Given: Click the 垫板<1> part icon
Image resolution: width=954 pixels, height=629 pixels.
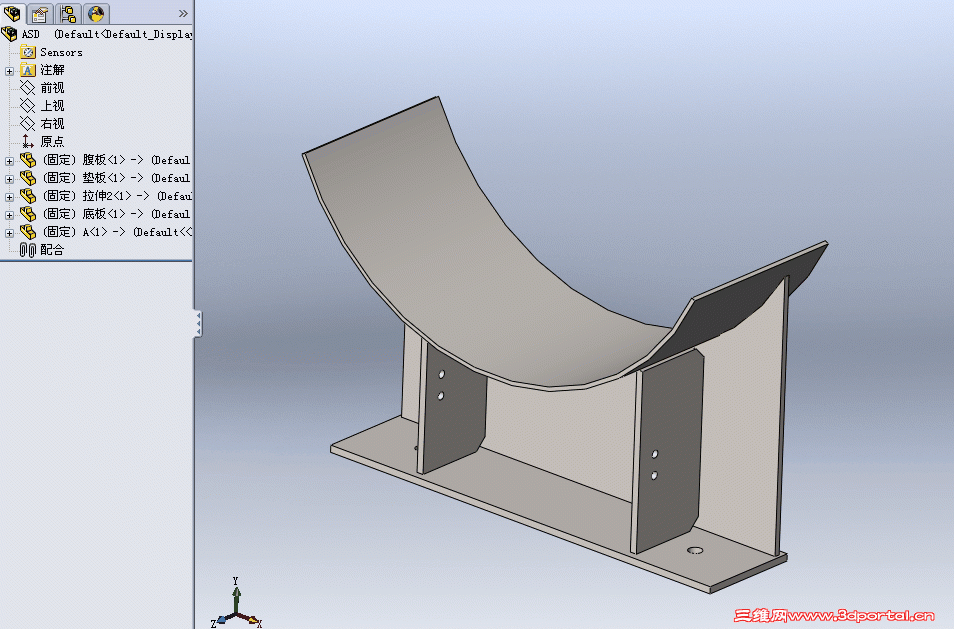Looking at the screenshot, I should pyautogui.click(x=28, y=178).
